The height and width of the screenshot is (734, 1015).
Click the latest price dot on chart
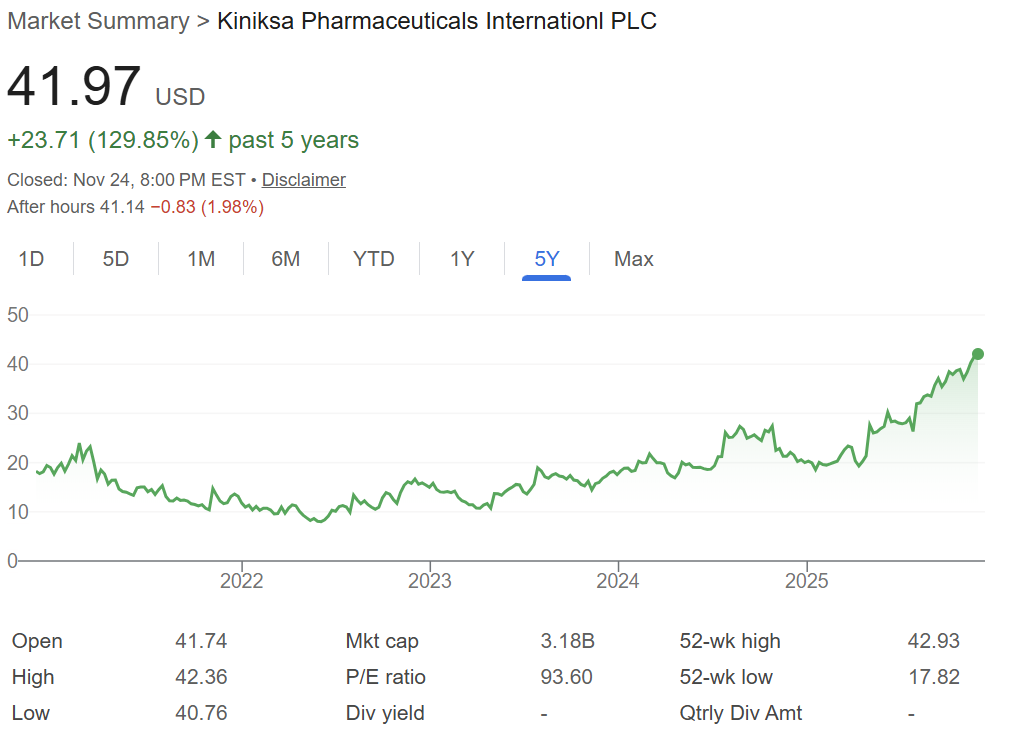point(978,354)
